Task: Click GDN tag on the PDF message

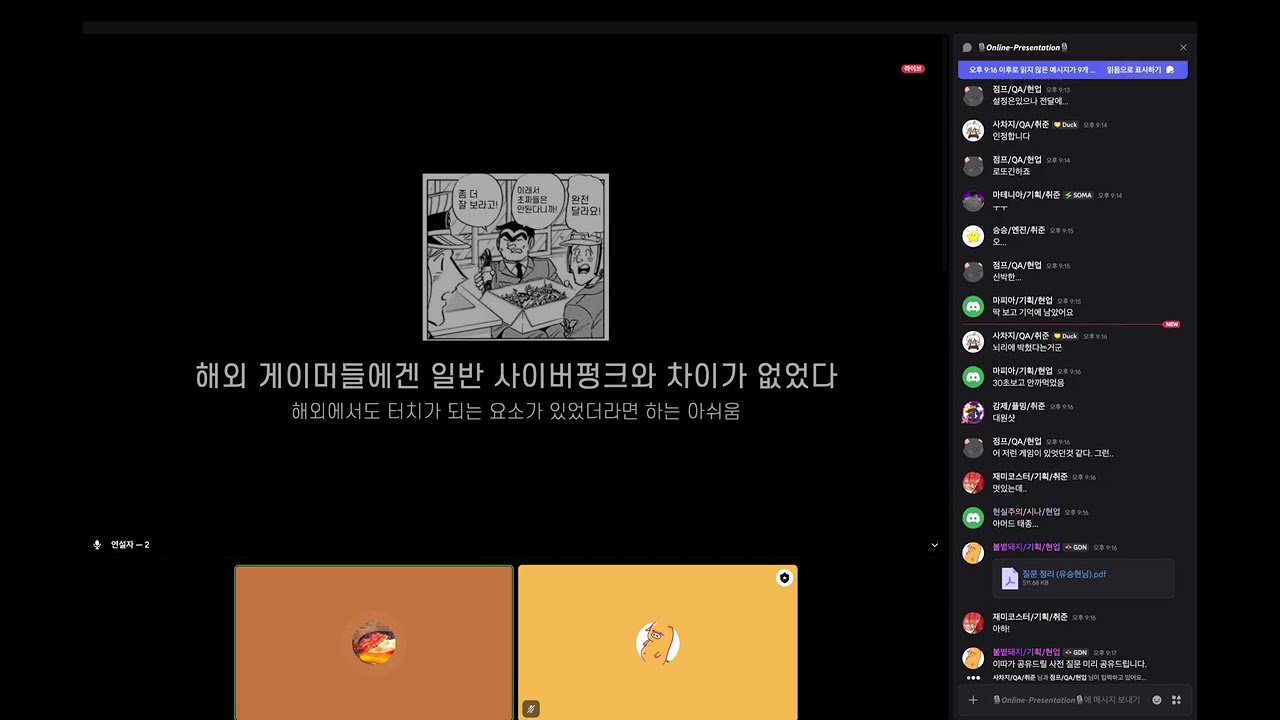Action: click(x=1076, y=547)
